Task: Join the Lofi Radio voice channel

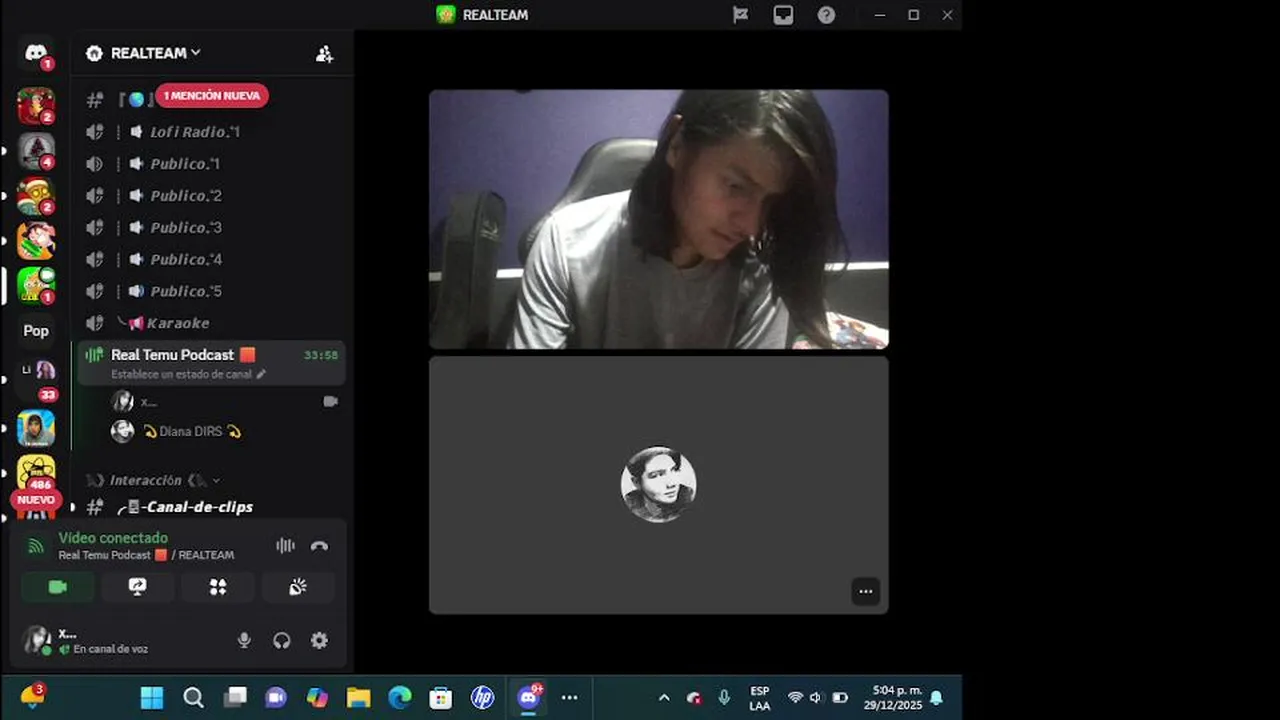Action: click(x=213, y=132)
